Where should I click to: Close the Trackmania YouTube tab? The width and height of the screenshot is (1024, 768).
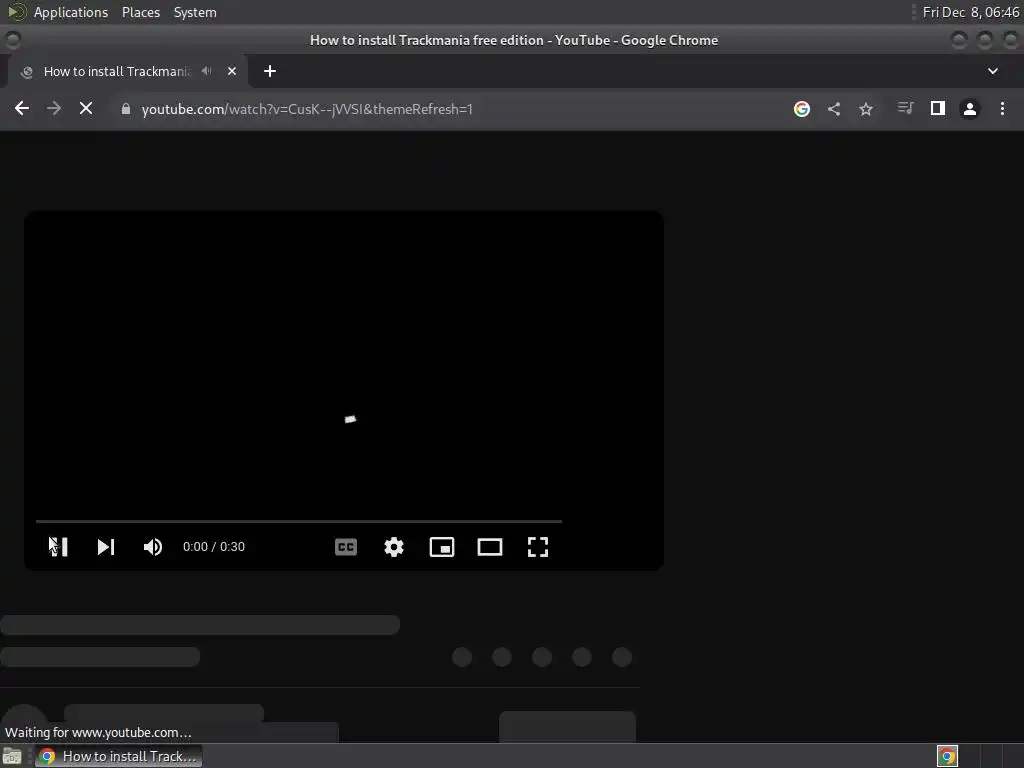(232, 71)
